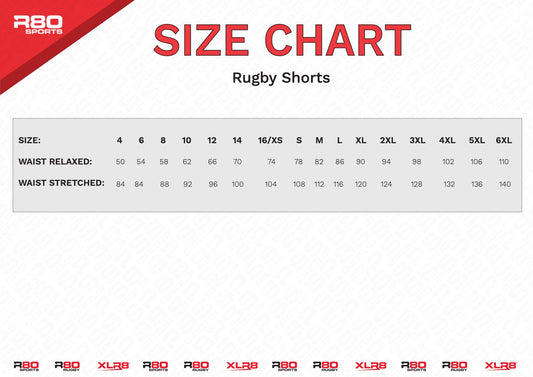Click the waist stretched value 100

click(238, 184)
